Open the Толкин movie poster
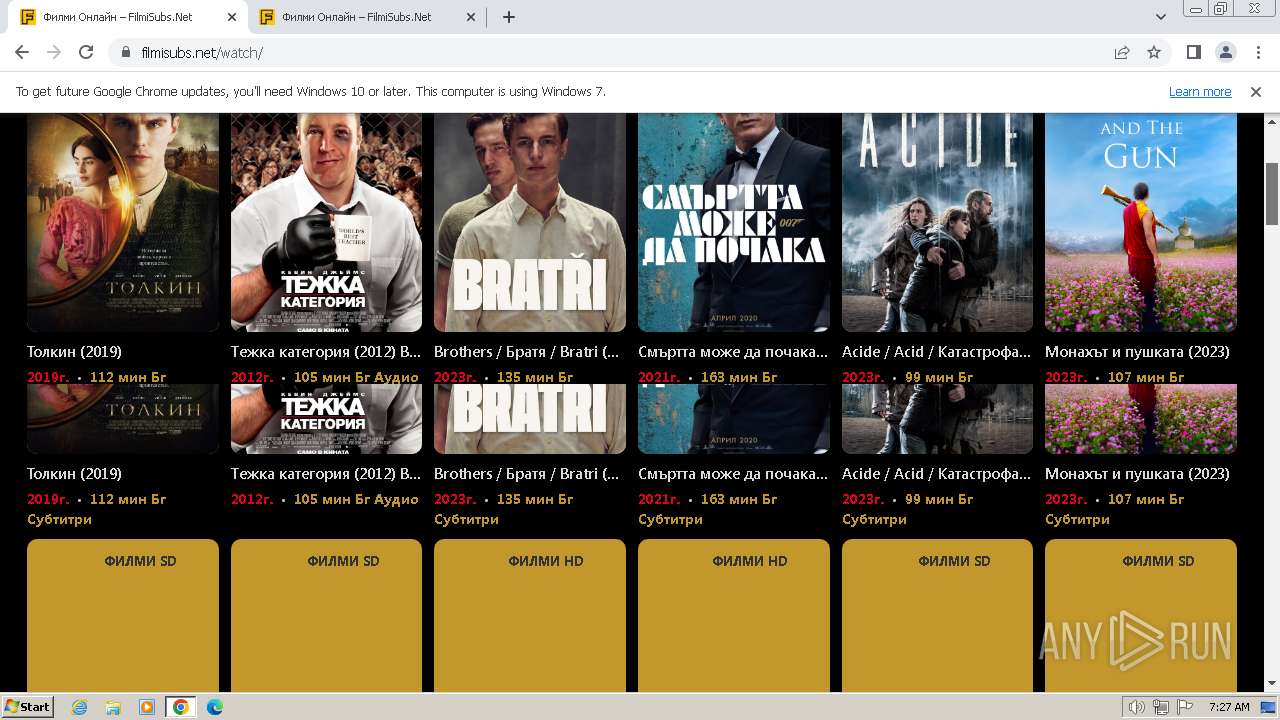The image size is (1280, 720). coord(123,222)
